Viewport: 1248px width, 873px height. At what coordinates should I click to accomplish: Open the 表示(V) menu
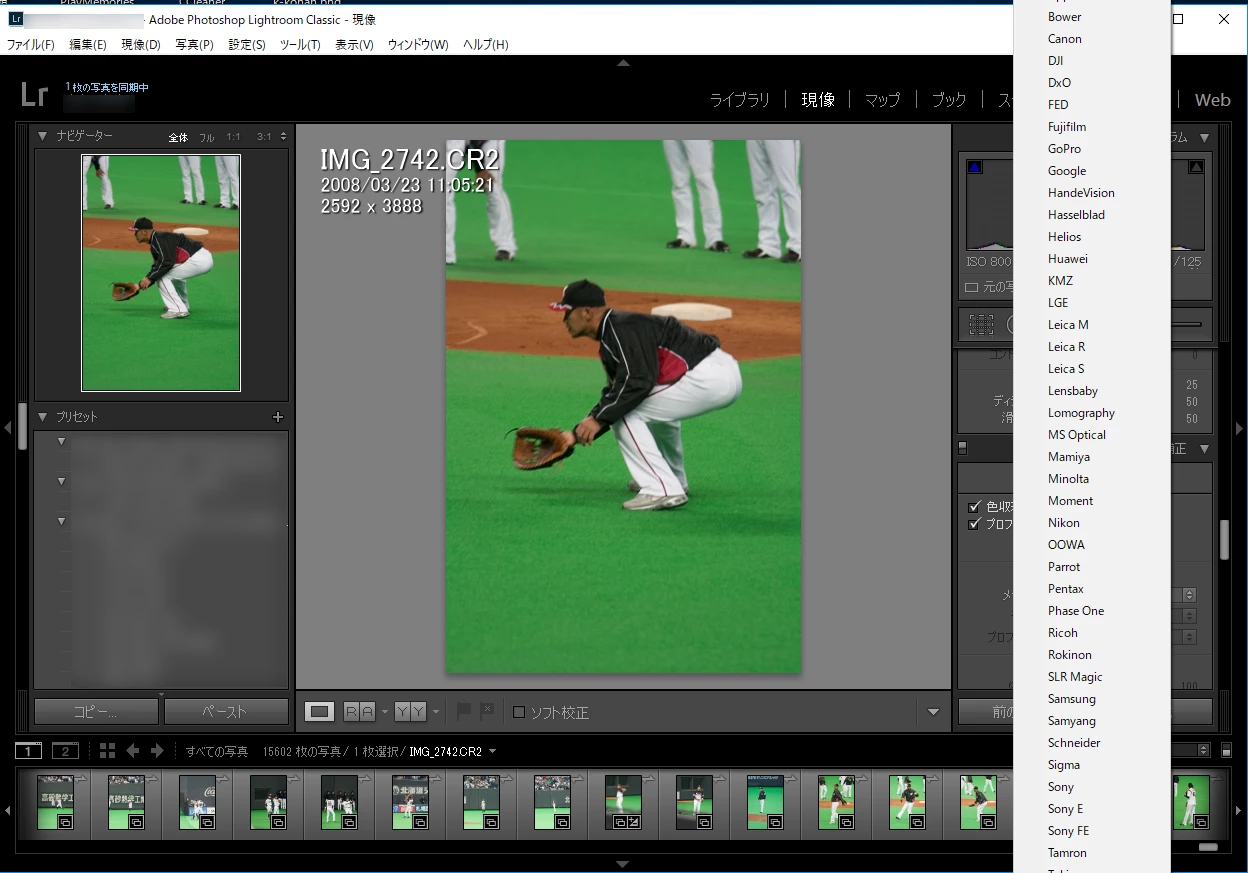pyautogui.click(x=354, y=45)
